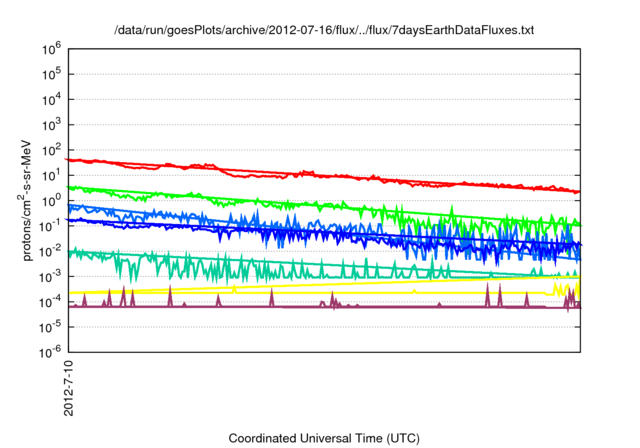Click the 10^-1 y-axis tick label
This screenshot has height=448, width=640.
[51, 226]
